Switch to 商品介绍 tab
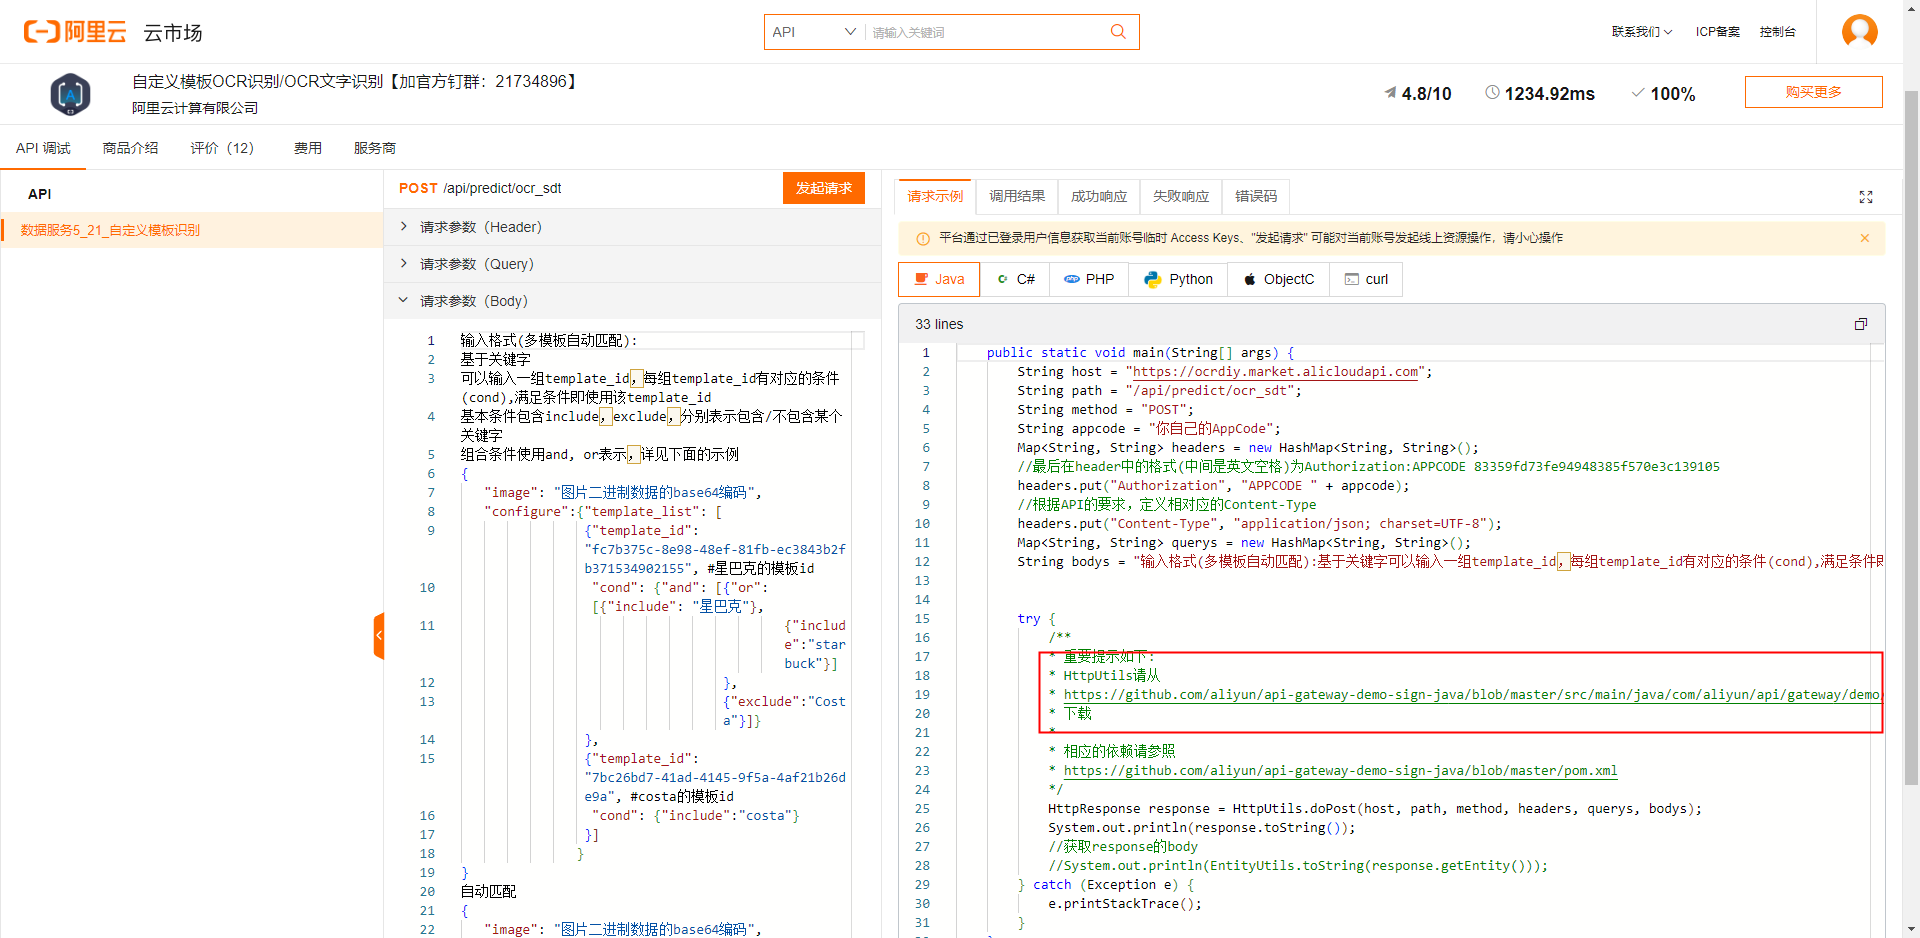The height and width of the screenshot is (938, 1920). click(x=130, y=148)
